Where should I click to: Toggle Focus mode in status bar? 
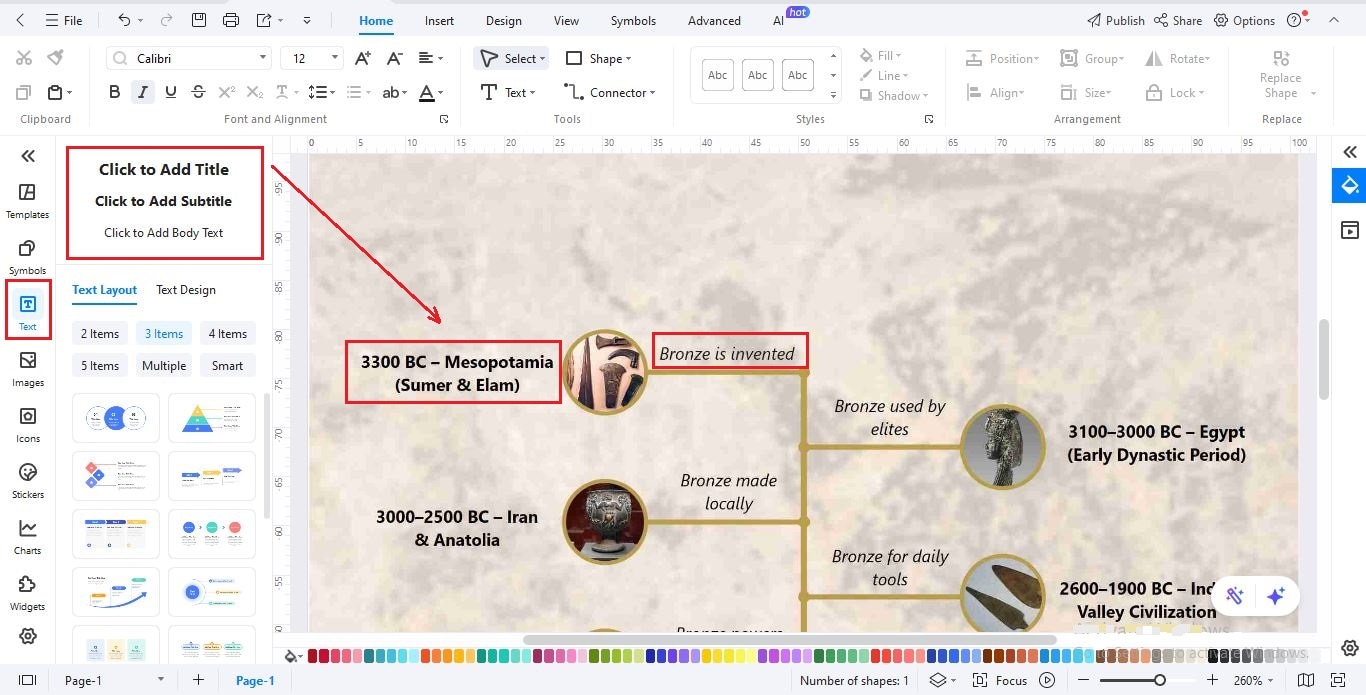pyautogui.click(x=1001, y=680)
